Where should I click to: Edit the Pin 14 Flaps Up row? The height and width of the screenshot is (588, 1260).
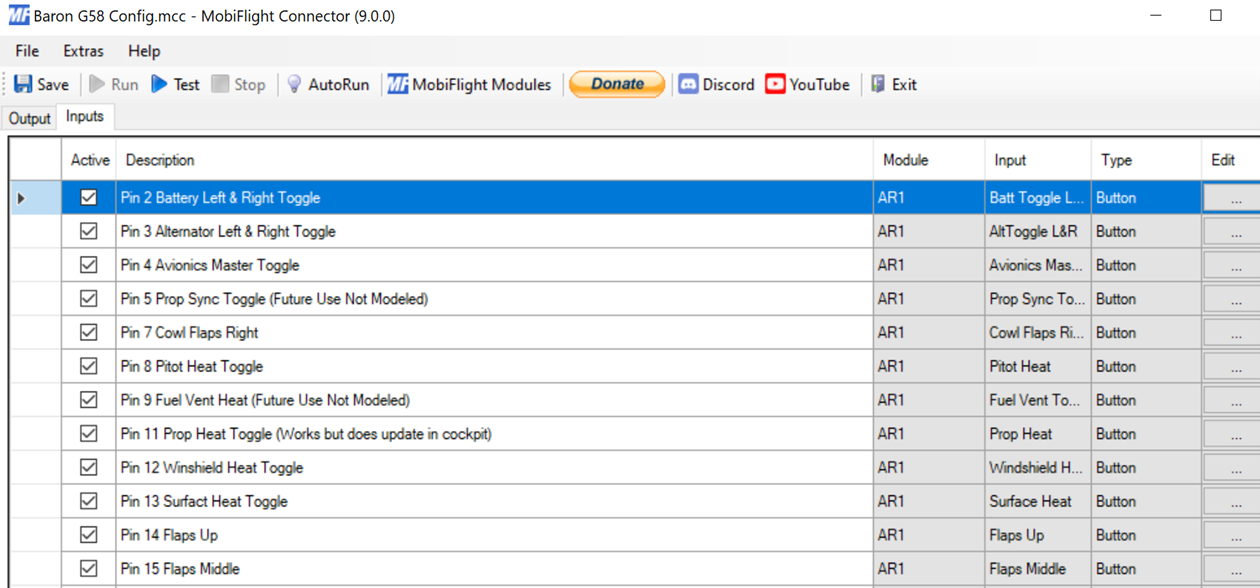(x=1232, y=535)
